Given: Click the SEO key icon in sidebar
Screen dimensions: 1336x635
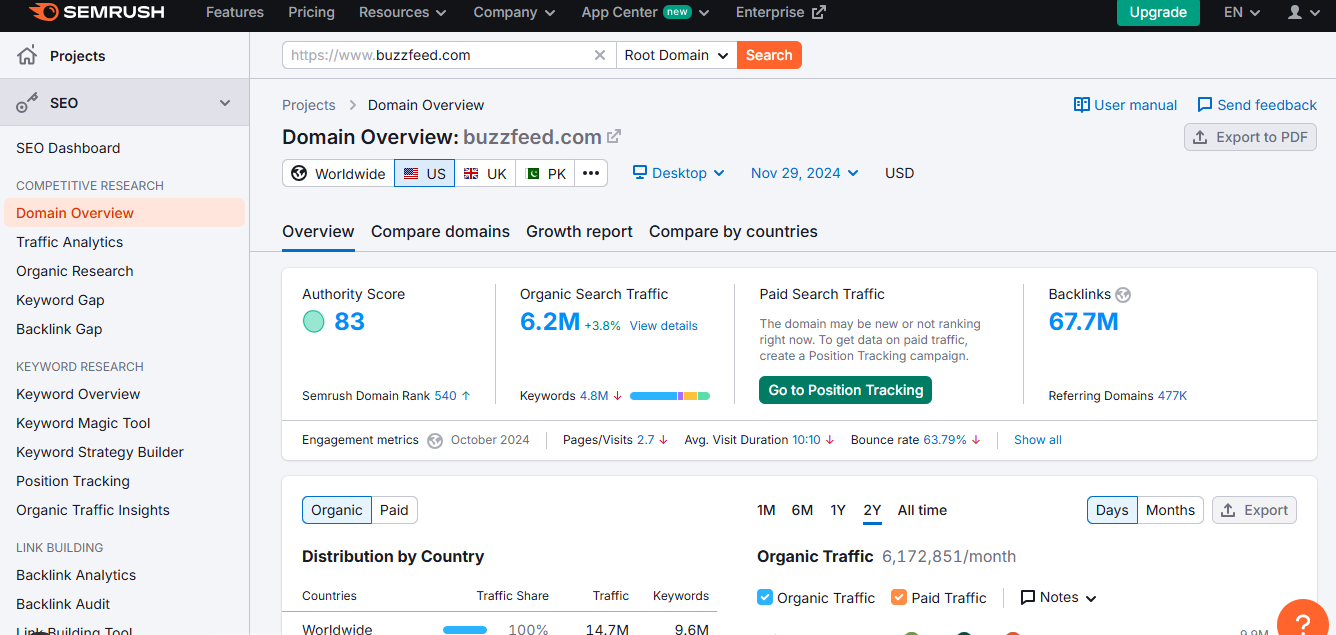Looking at the screenshot, I should tap(27, 103).
